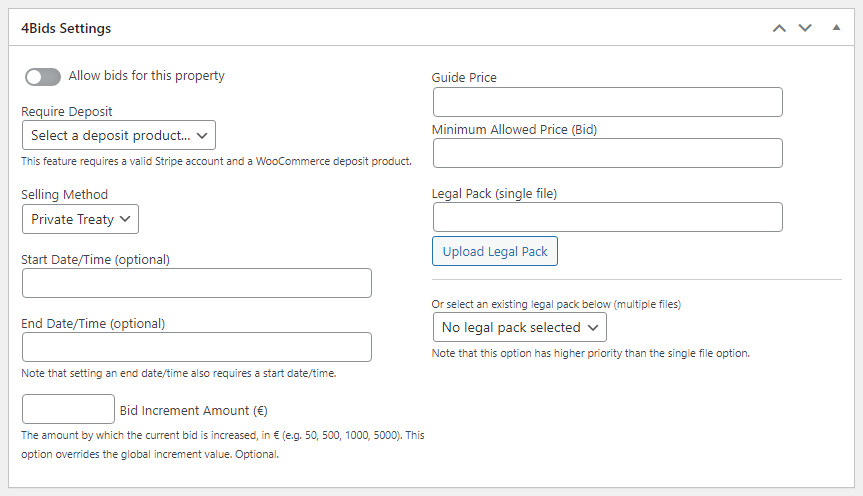The image size is (863, 496).
Task: Click the 'Legal Pack (single file)' label
Action: (494, 193)
